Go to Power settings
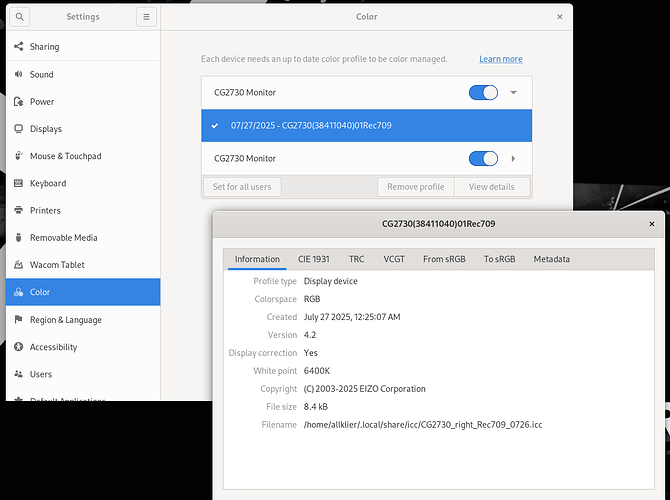Image resolution: width=670 pixels, height=500 pixels. pyautogui.click(x=83, y=102)
